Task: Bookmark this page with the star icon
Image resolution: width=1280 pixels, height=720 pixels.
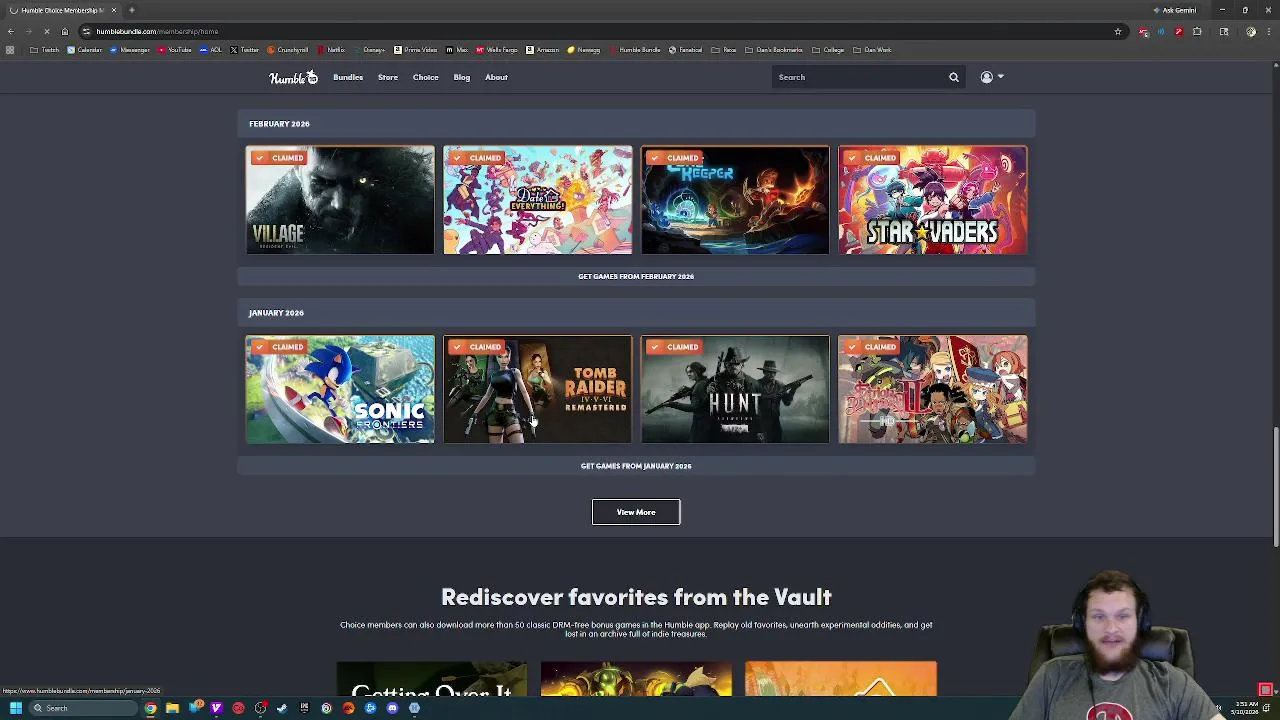Action: pyautogui.click(x=1118, y=31)
